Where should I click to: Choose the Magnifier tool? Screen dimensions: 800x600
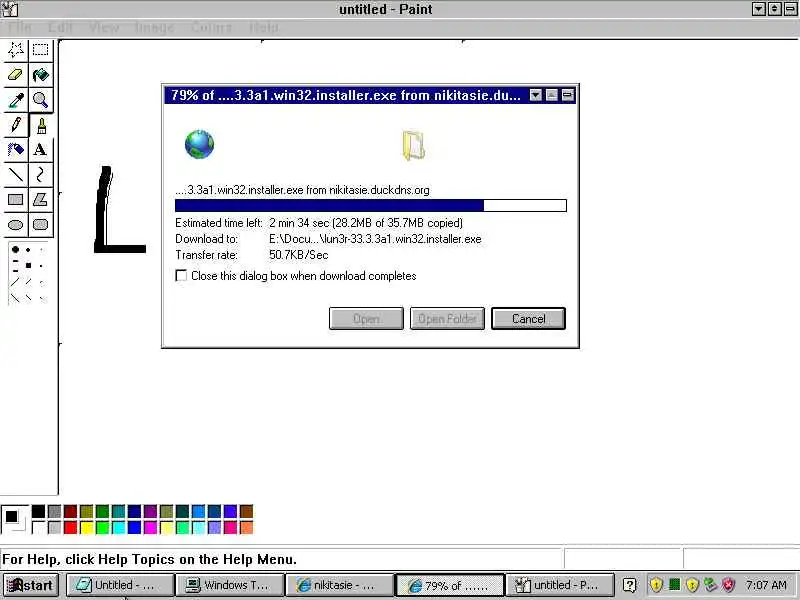click(x=40, y=99)
